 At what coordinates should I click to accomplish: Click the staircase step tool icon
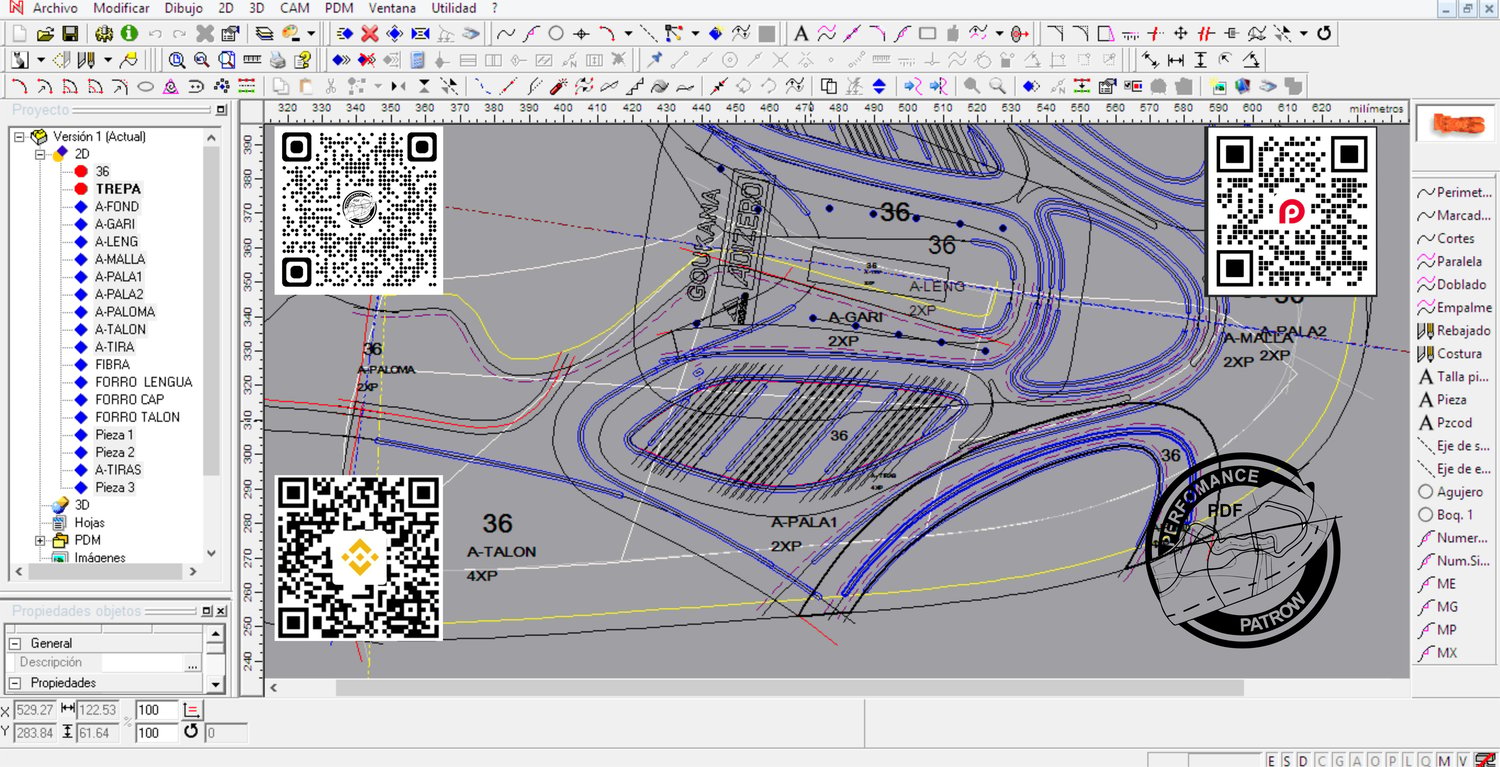pos(634,86)
